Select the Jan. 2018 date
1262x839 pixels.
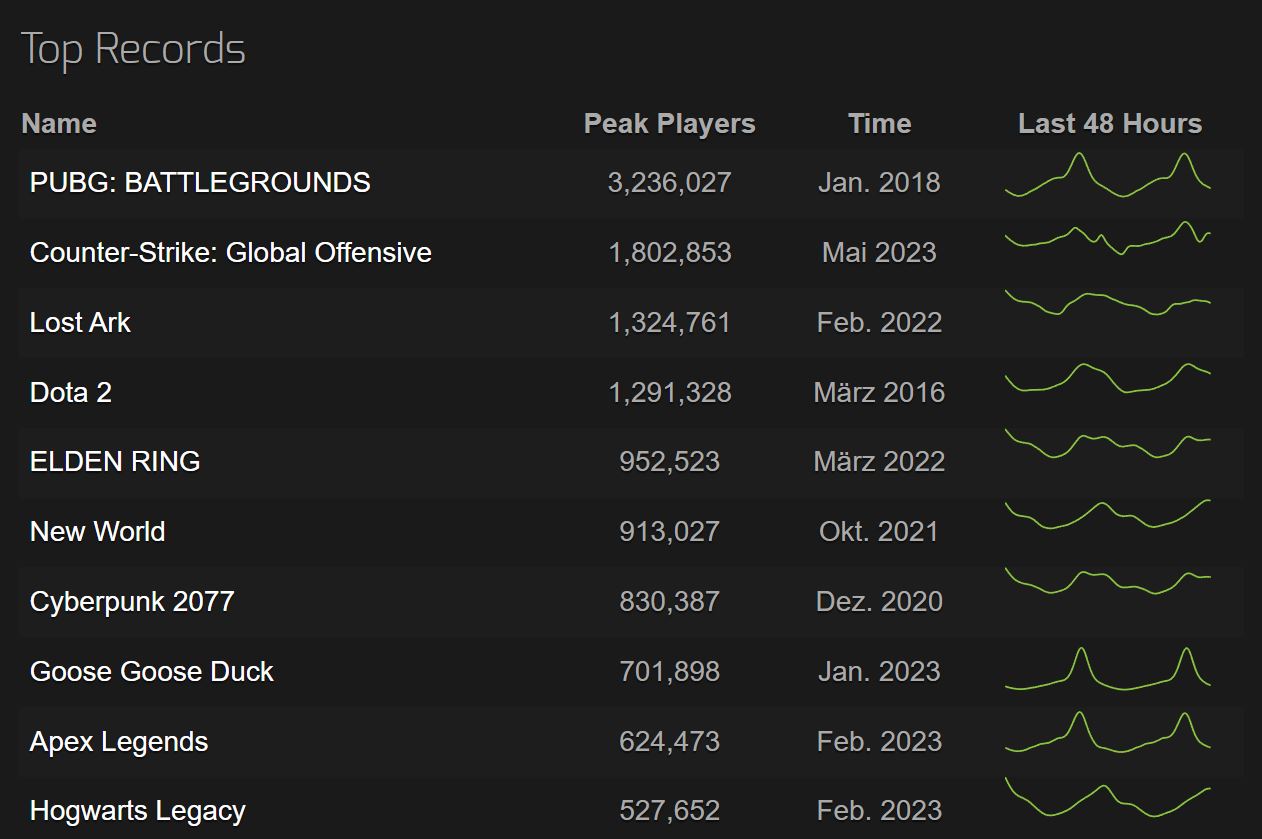[x=879, y=182]
